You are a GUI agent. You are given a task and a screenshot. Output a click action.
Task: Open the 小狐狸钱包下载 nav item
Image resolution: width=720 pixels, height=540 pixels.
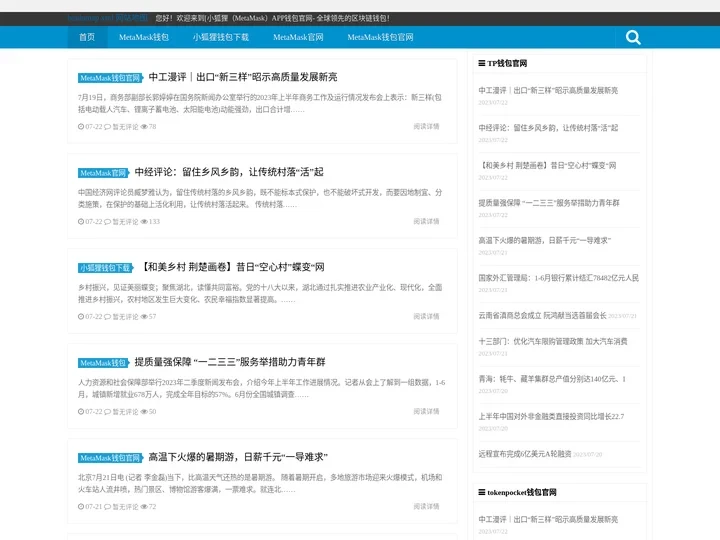click(x=221, y=37)
